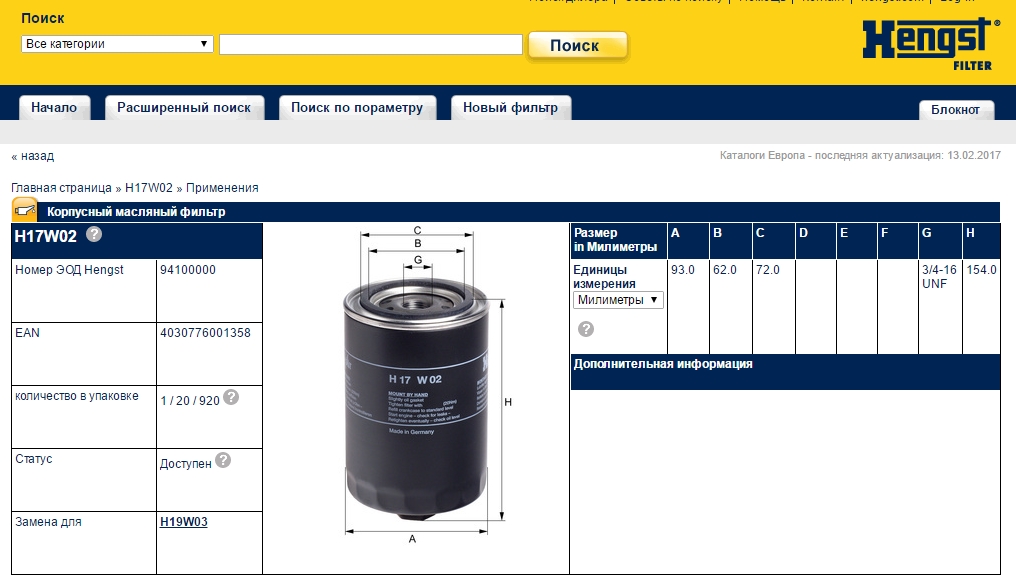The width and height of the screenshot is (1016, 582).
Task: Click the Hengst Filter logo
Action: pyautogui.click(x=929, y=44)
